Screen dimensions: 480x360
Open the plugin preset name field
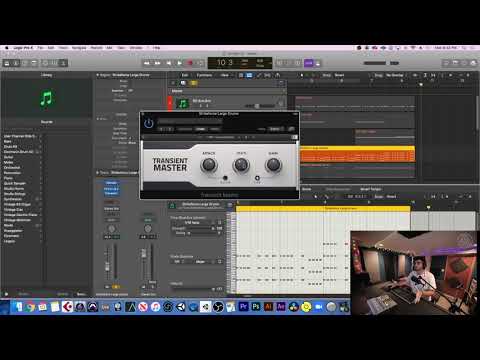[190, 121]
